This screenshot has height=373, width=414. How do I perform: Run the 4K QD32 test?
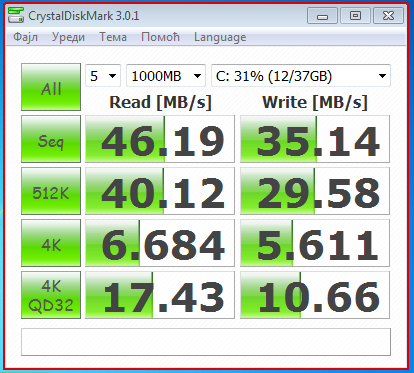51,295
